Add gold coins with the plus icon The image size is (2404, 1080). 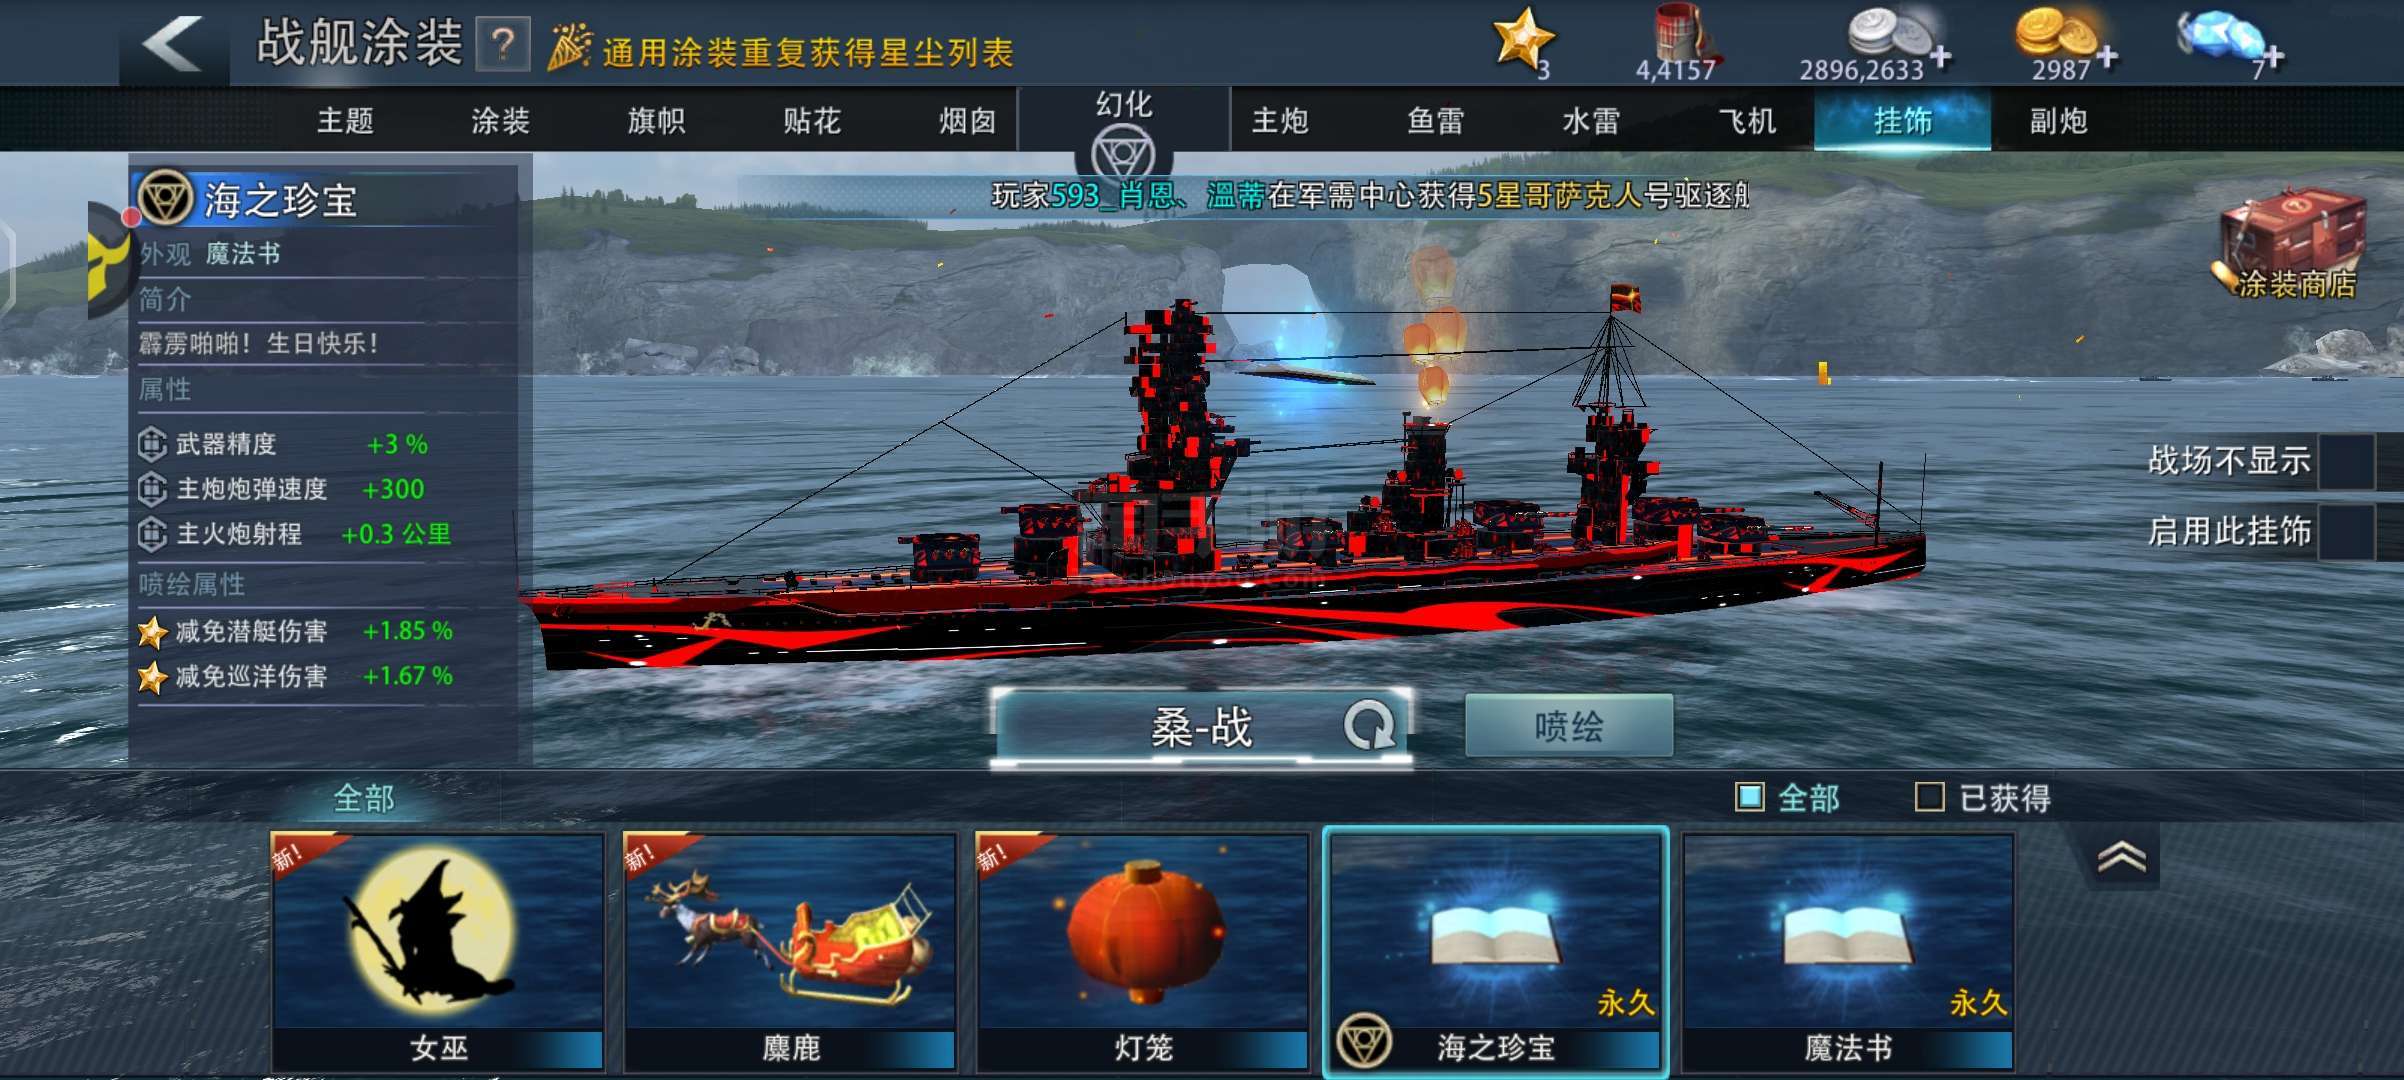pyautogui.click(x=2107, y=56)
